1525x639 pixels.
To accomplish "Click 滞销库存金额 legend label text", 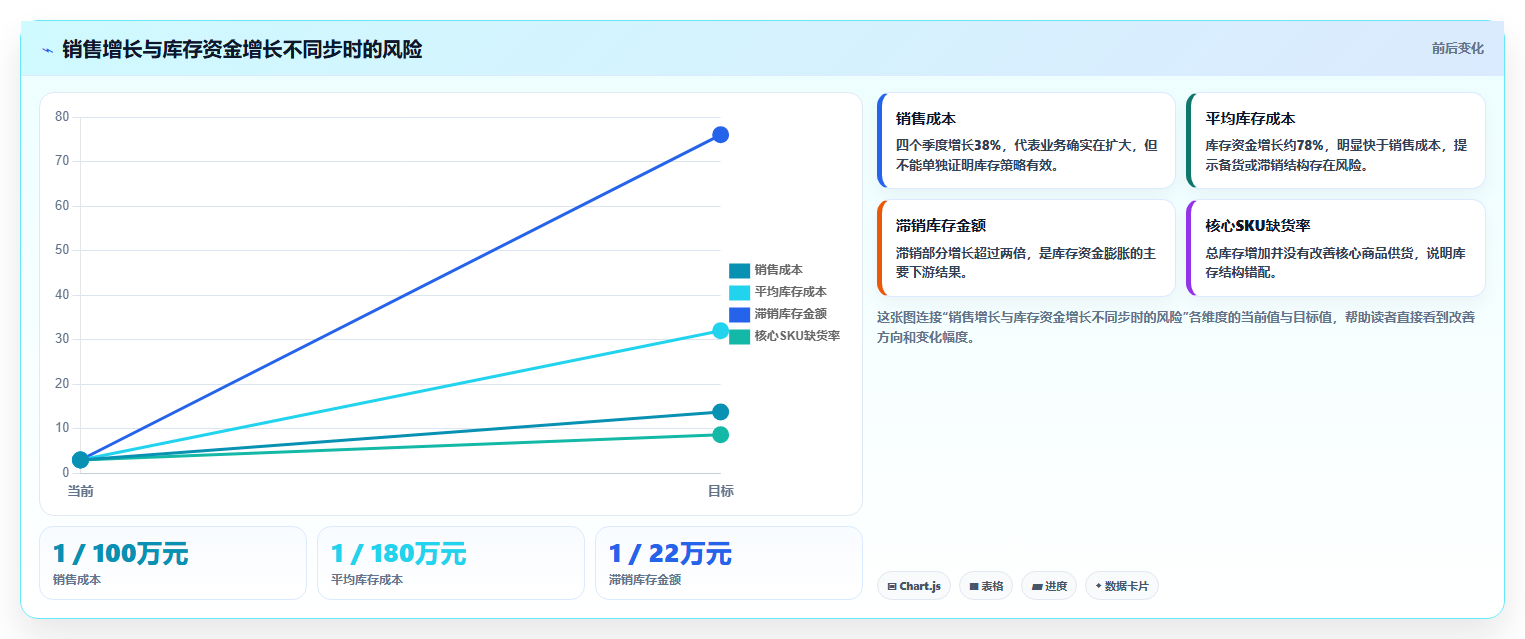I will (790, 314).
